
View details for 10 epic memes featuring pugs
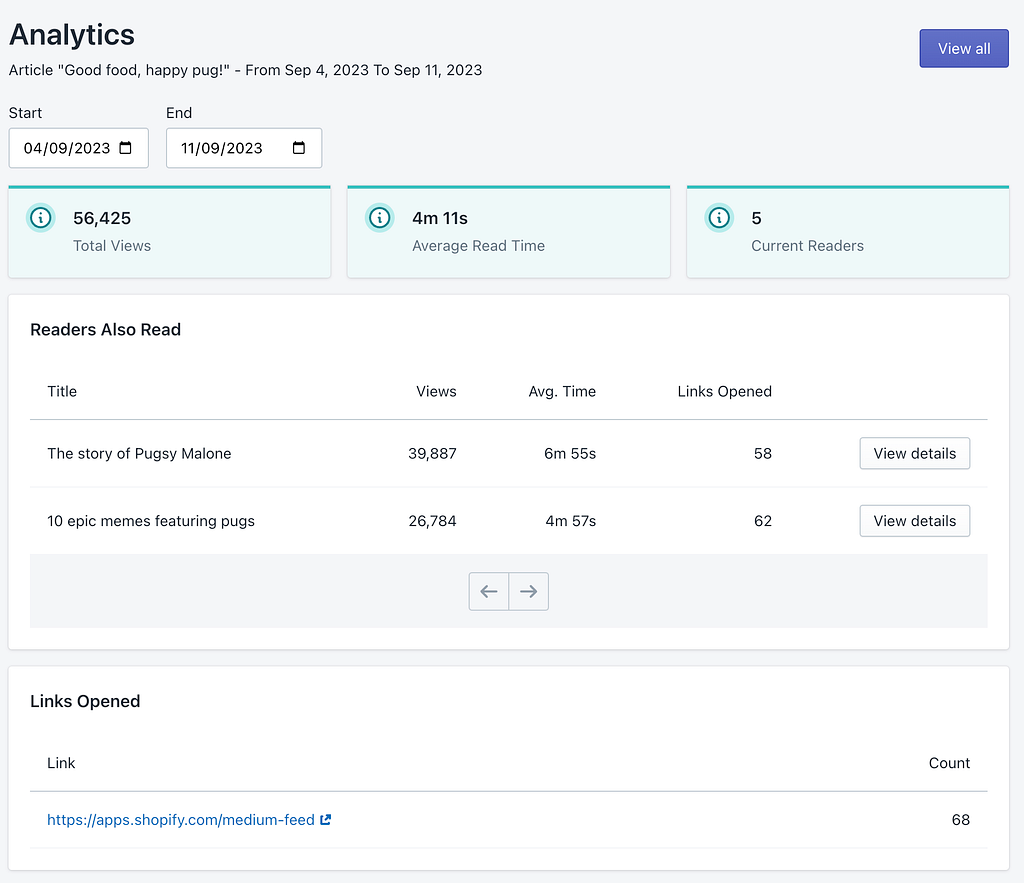[x=914, y=521]
